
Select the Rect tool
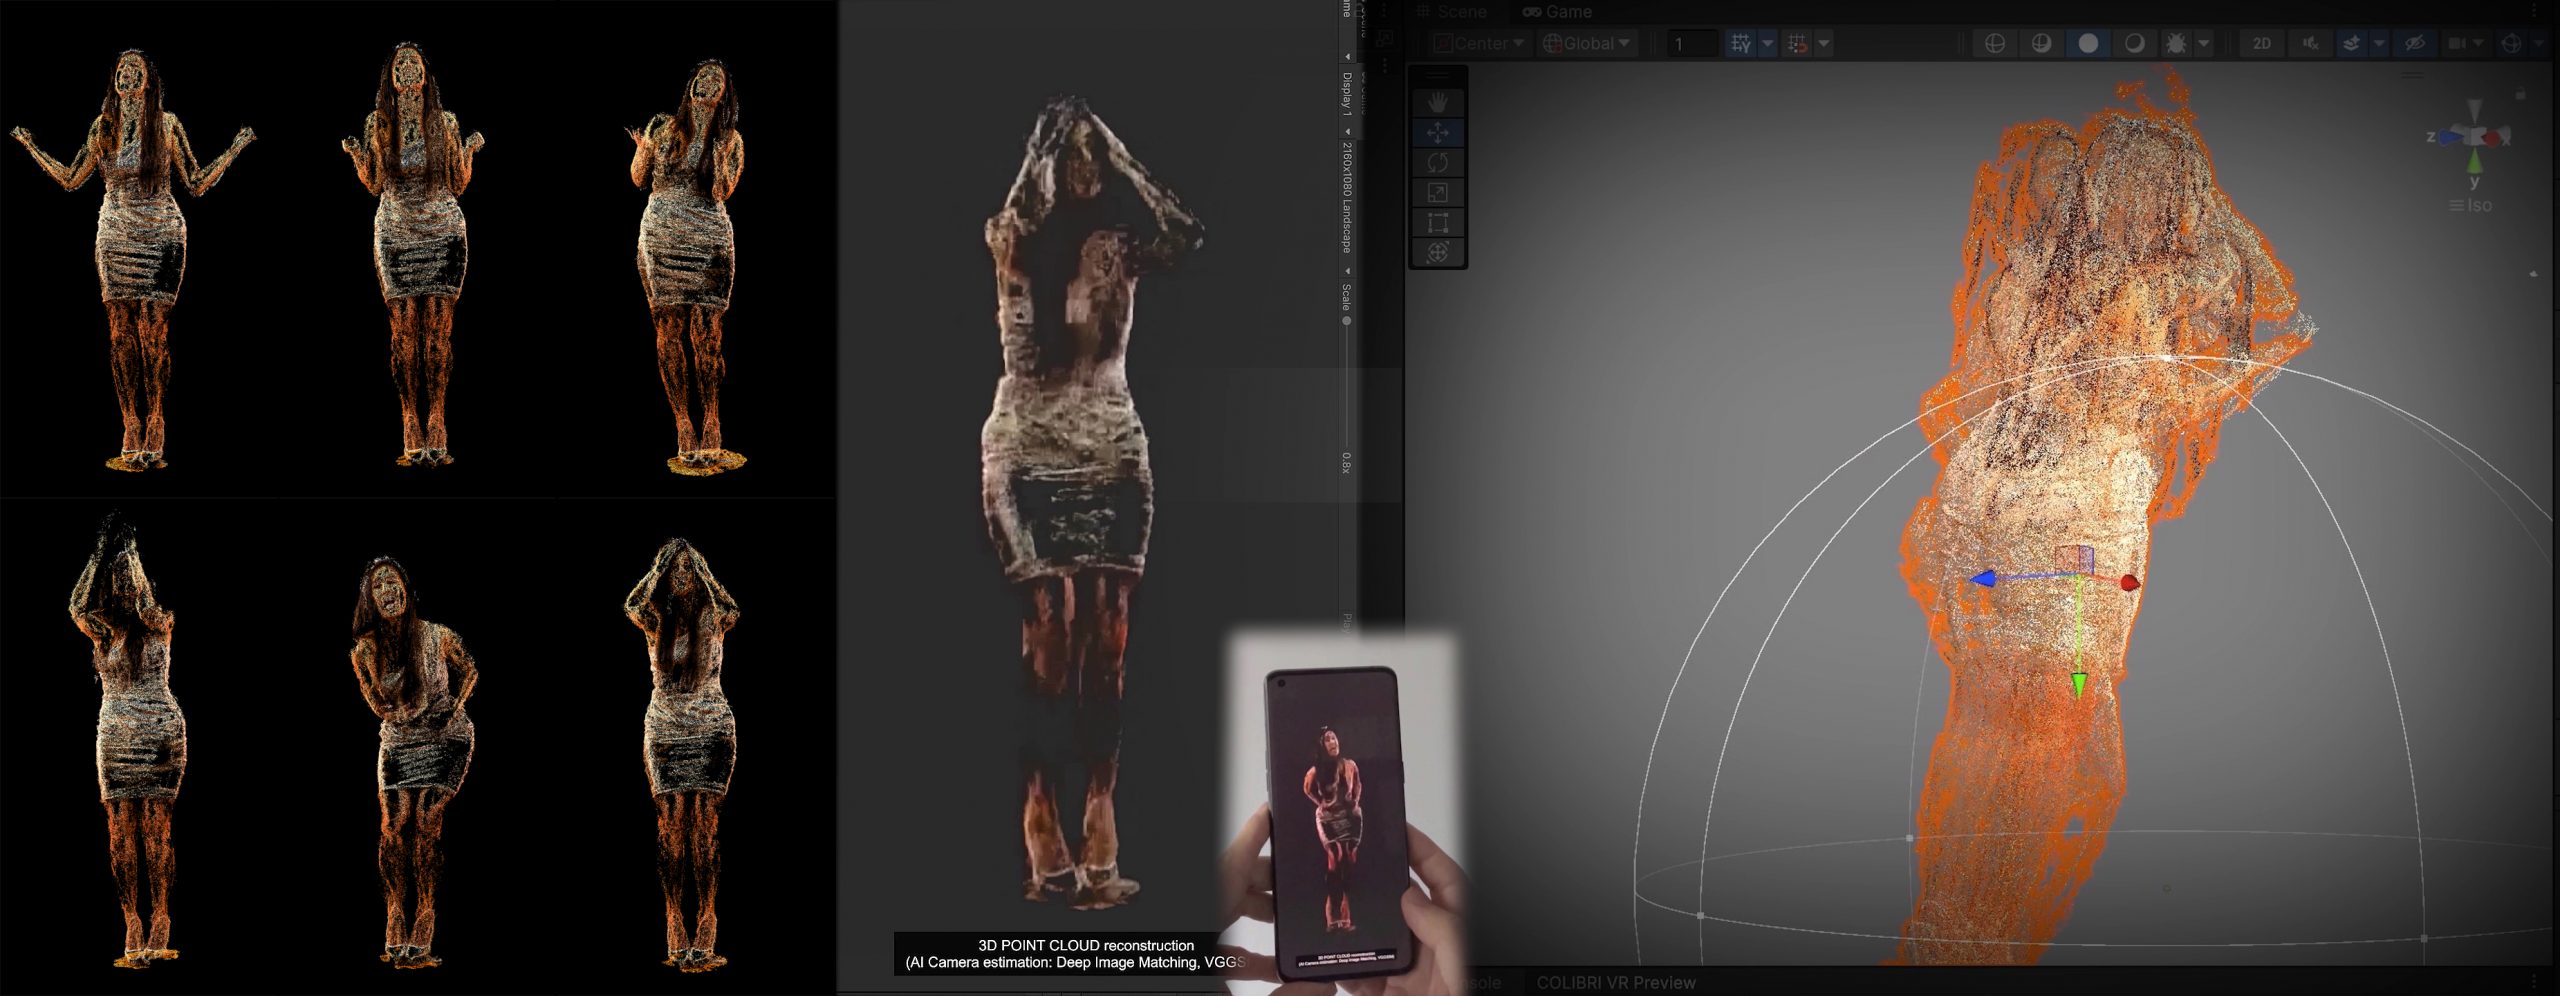coord(1437,222)
